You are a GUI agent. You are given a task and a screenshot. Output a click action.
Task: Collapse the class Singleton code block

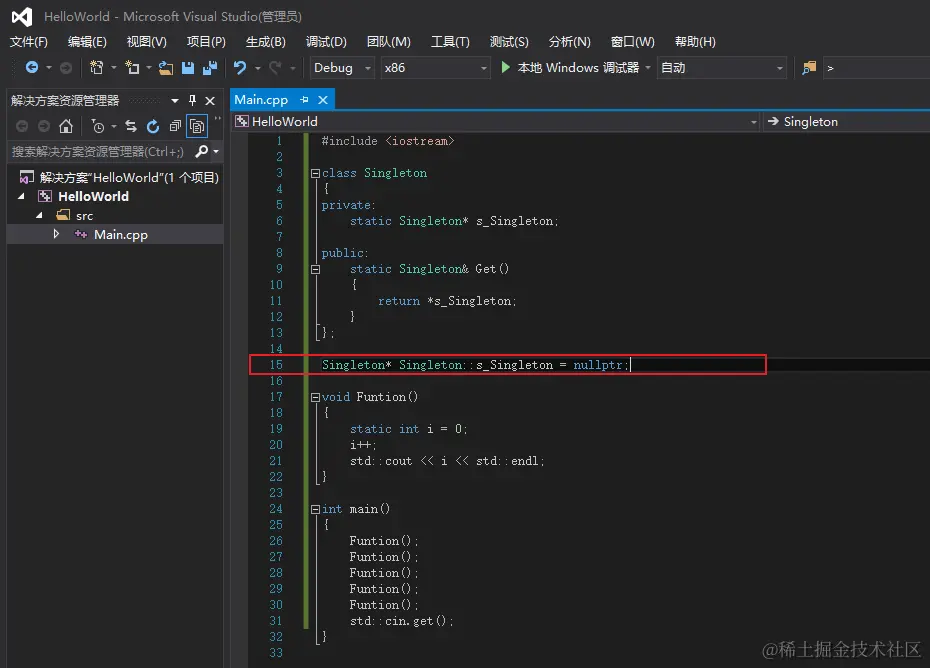tap(316, 173)
